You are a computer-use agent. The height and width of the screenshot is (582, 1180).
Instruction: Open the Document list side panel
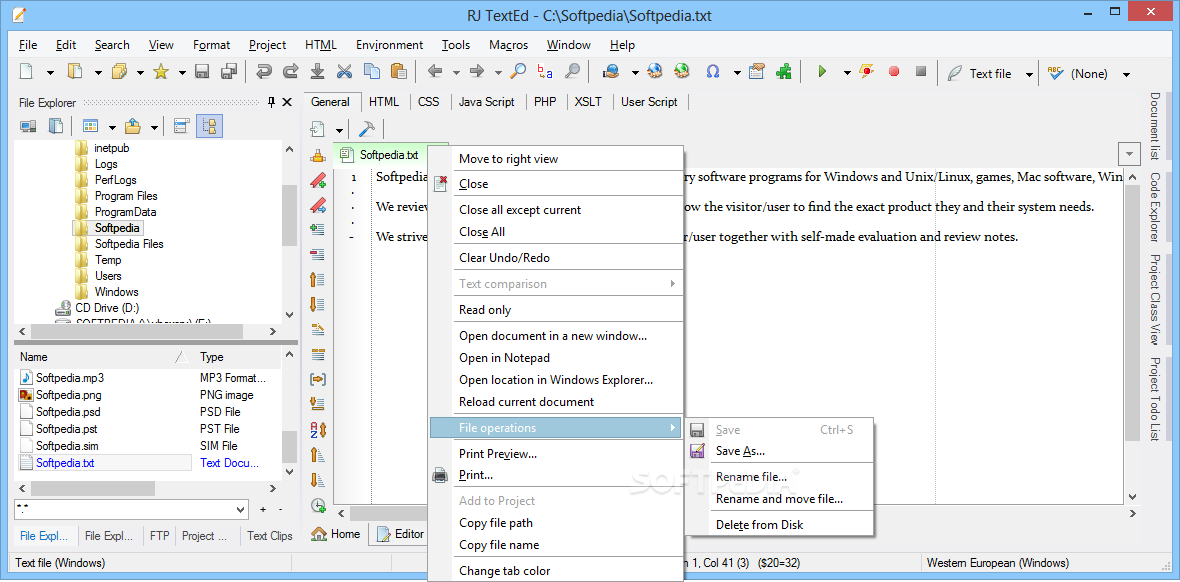1154,126
